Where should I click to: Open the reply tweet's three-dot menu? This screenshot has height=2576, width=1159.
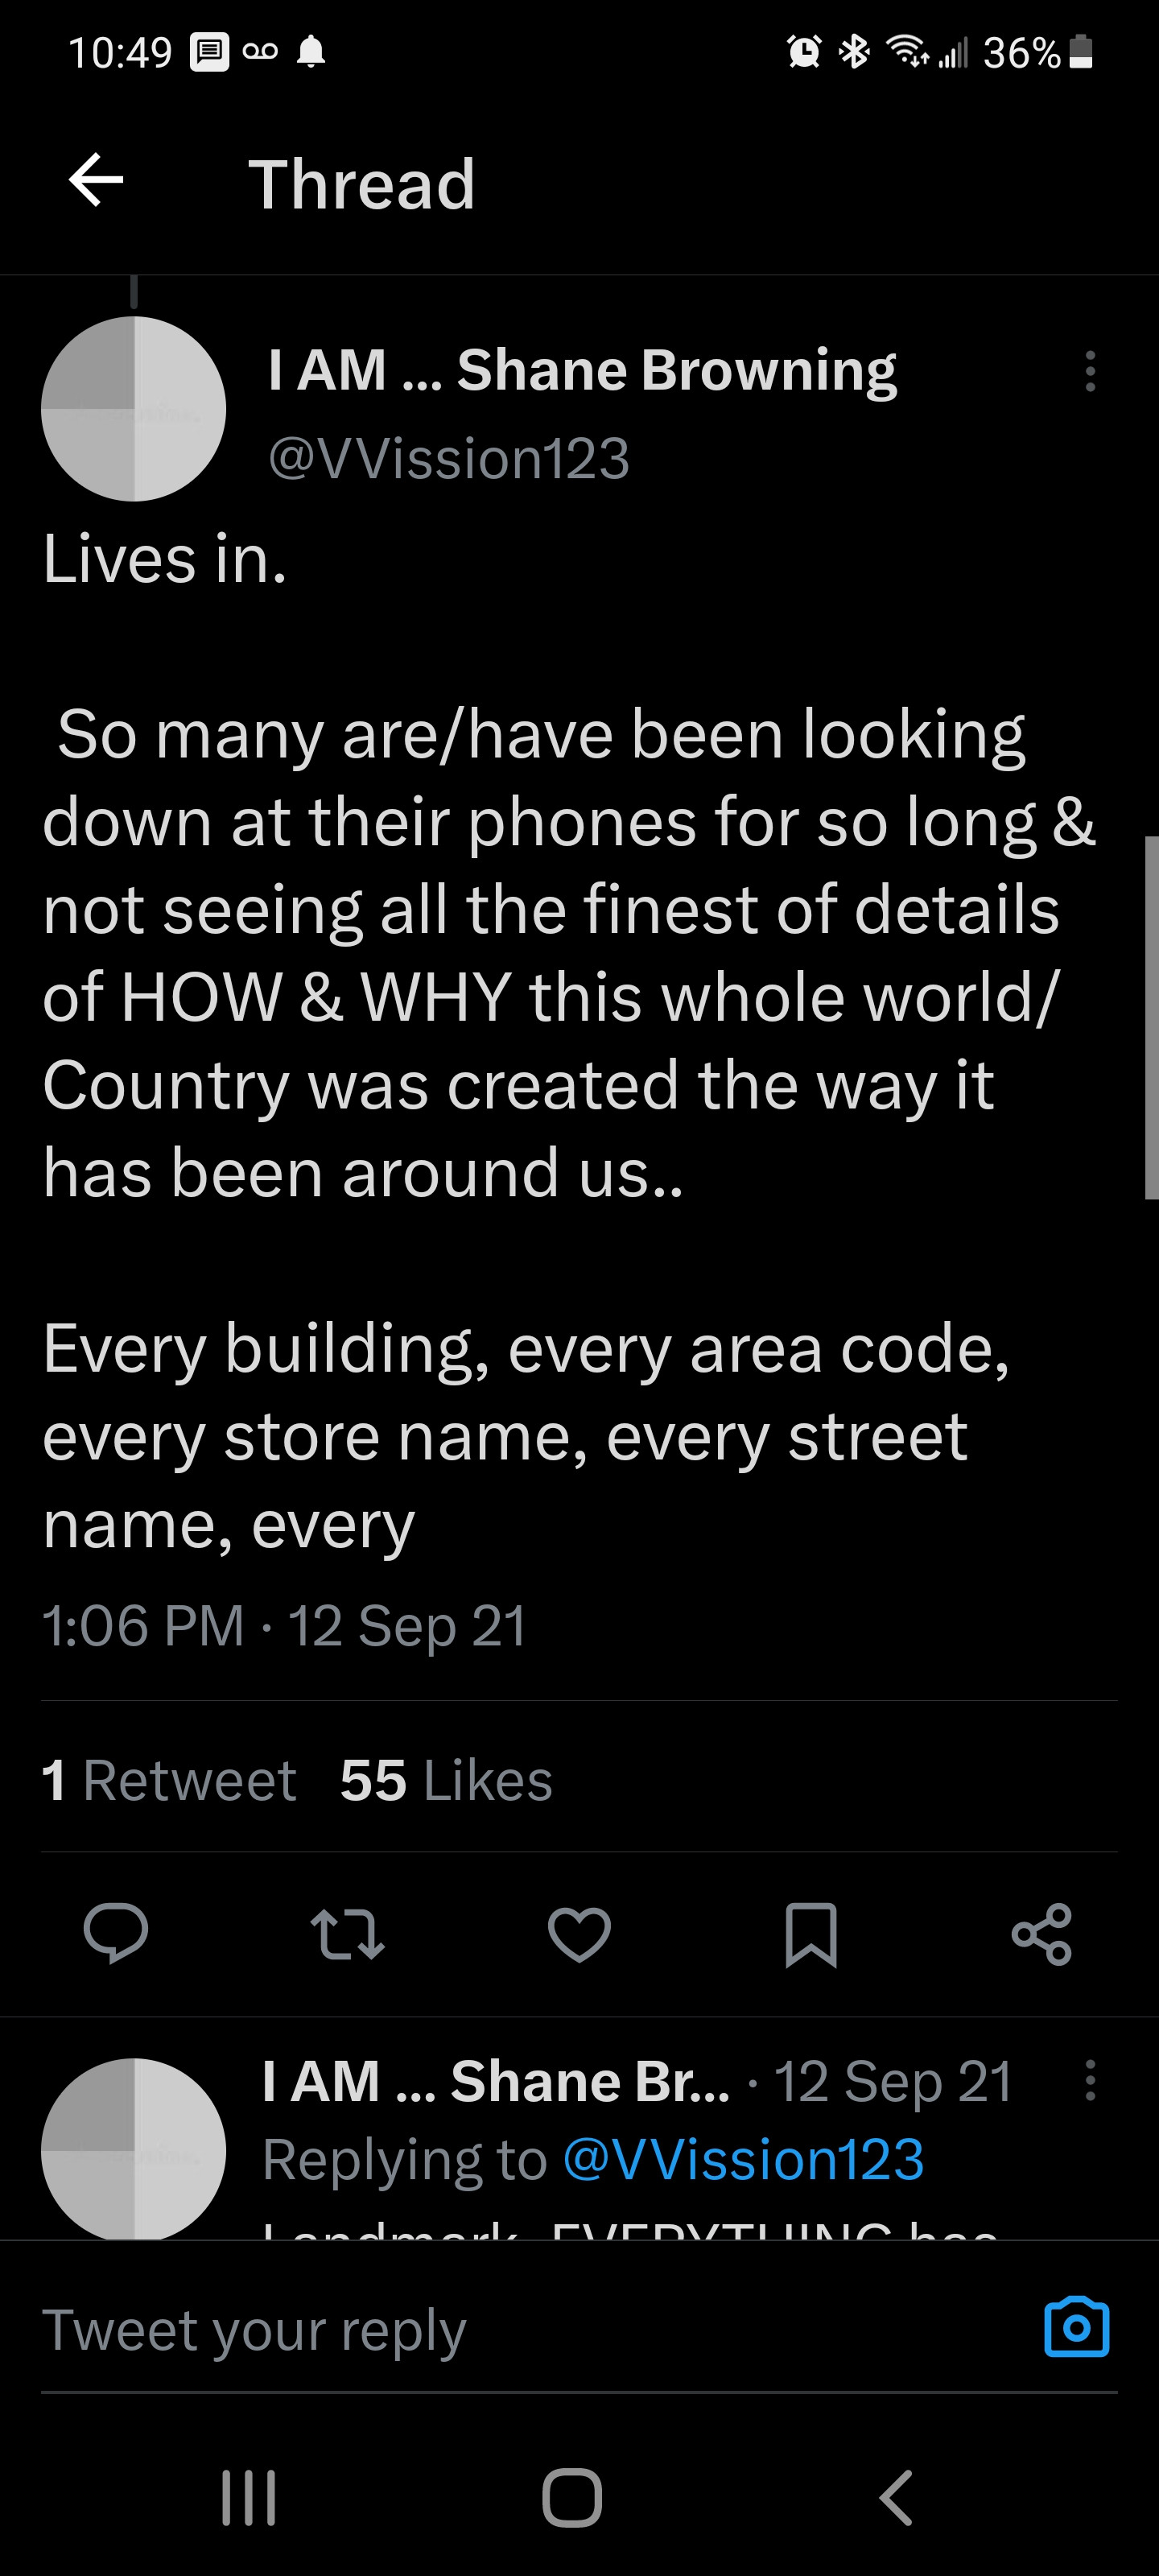[1090, 2080]
